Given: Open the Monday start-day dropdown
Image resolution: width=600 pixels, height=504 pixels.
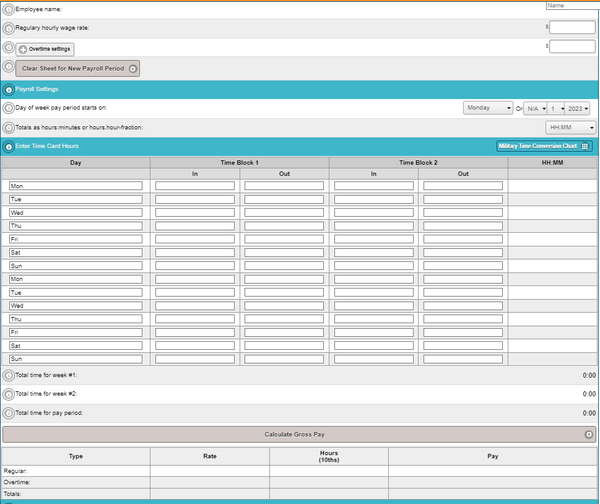Looking at the screenshot, I should coord(488,108).
